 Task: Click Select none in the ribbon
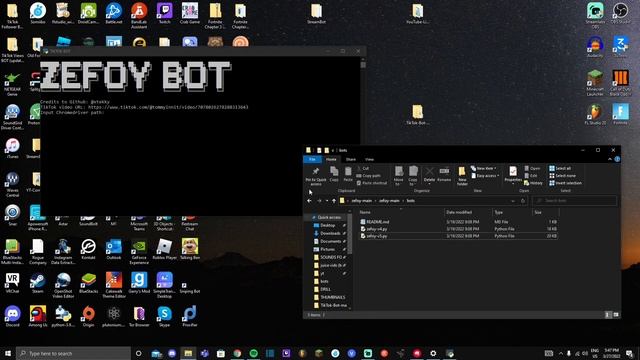[x=562, y=176]
